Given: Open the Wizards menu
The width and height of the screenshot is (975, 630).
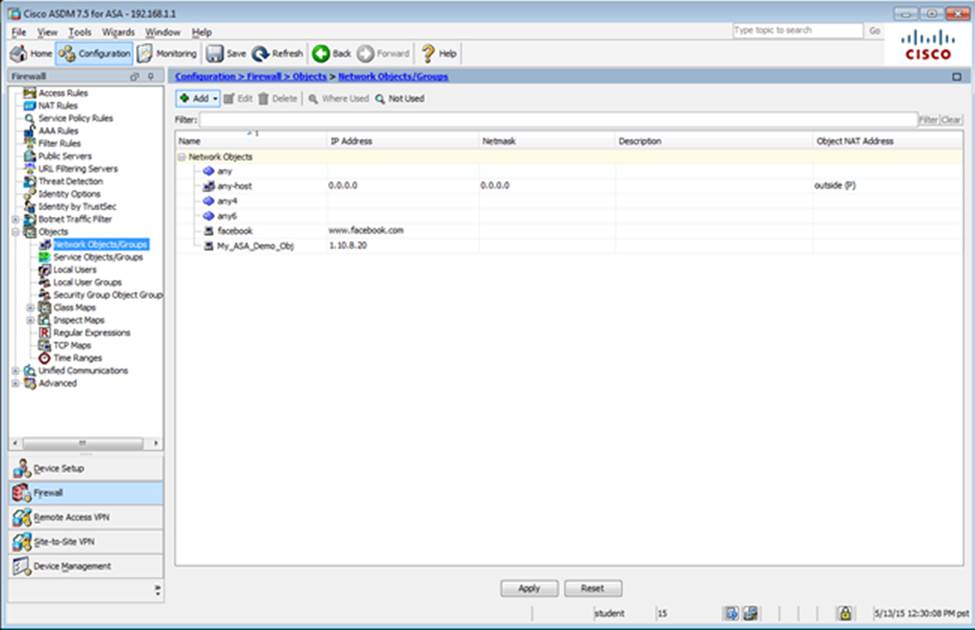Looking at the screenshot, I should point(118,32).
